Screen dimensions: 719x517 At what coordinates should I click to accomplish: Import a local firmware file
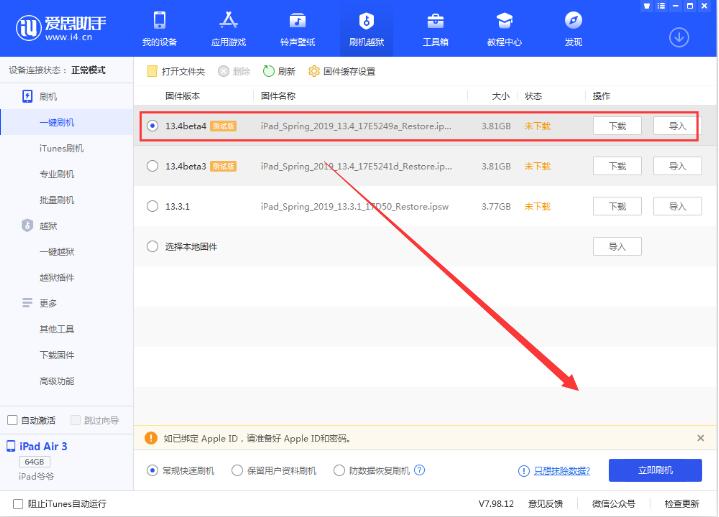coord(617,246)
